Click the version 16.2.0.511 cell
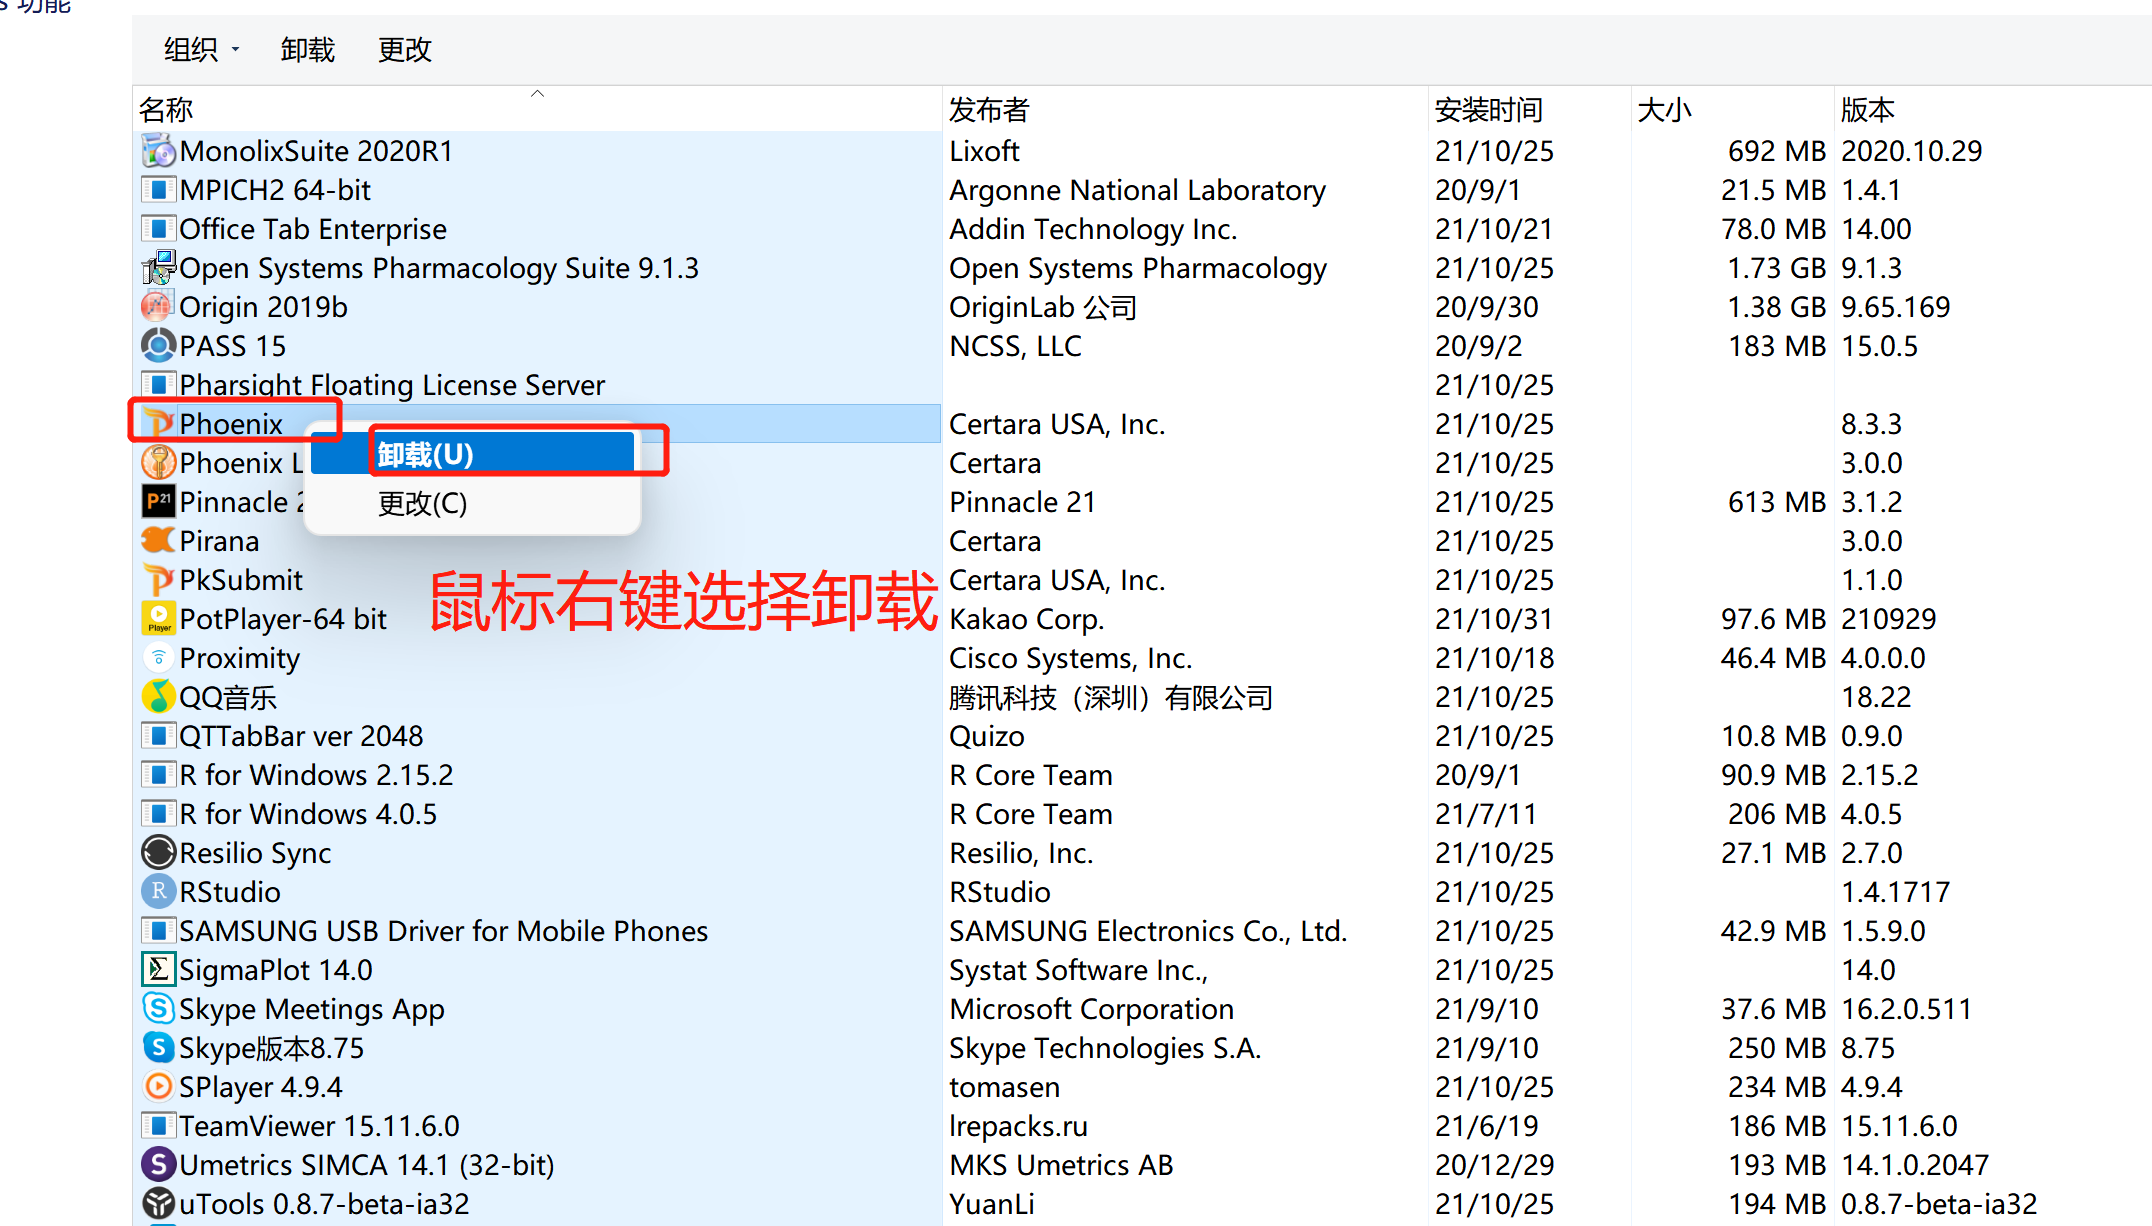The image size is (2152, 1226). pyautogui.click(x=1906, y=1009)
